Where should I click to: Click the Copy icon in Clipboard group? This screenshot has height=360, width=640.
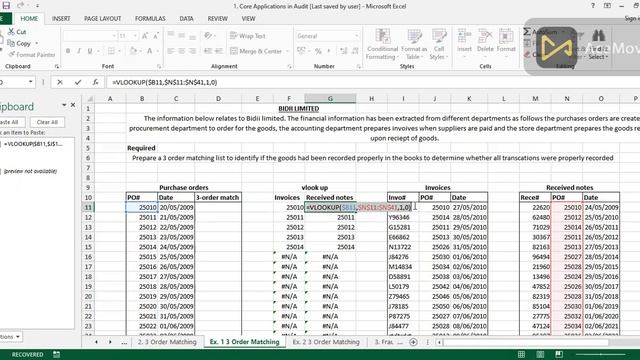click(11, 43)
